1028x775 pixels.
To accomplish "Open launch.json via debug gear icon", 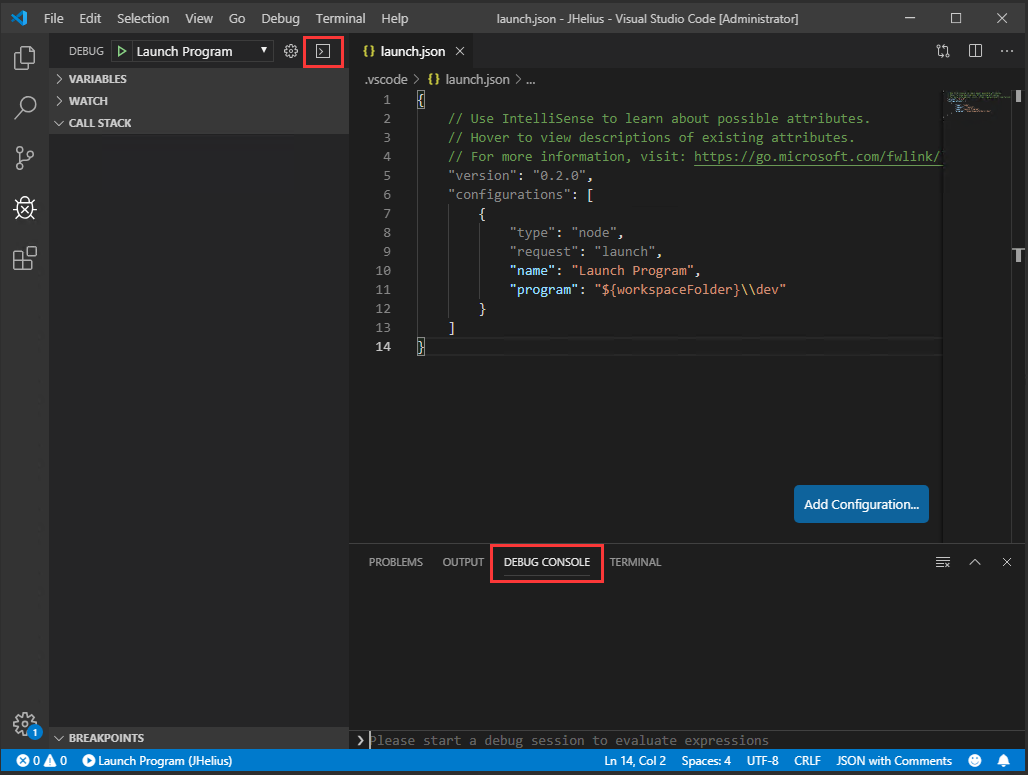I will point(290,51).
